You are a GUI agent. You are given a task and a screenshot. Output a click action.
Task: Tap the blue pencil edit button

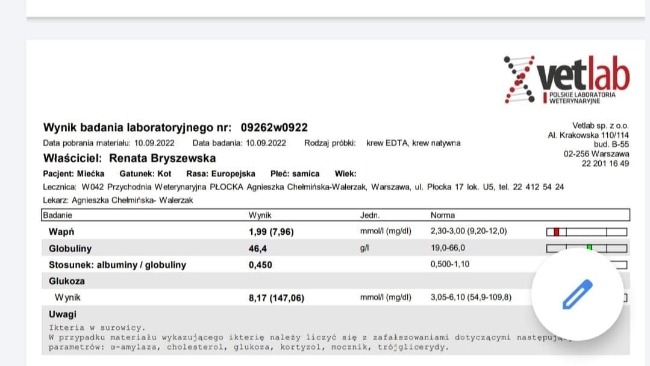point(577,295)
